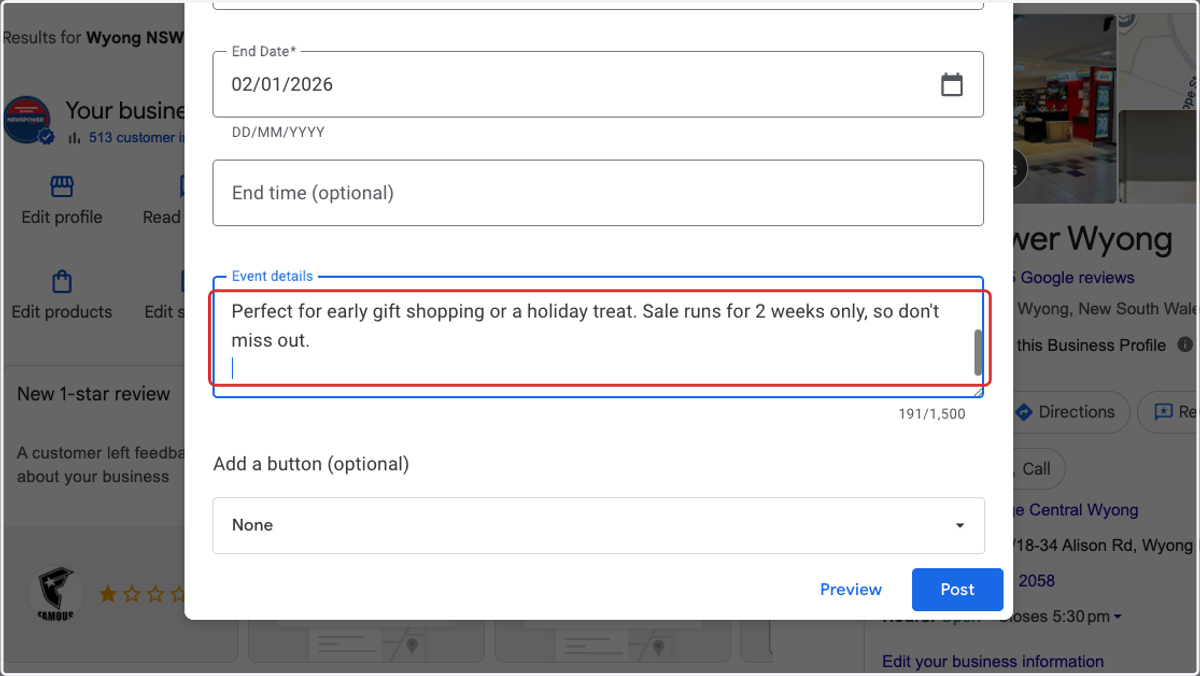Open the Add a button dropdown showing None
The width and height of the screenshot is (1200, 676).
tap(598, 525)
